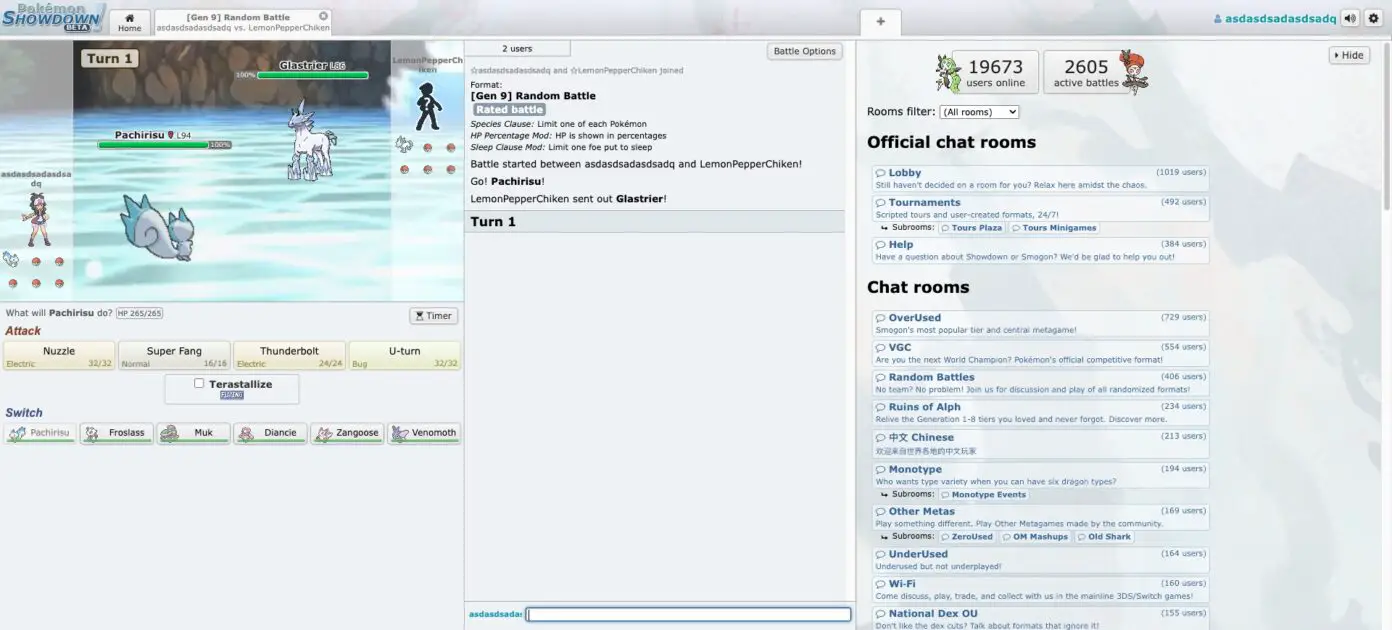This screenshot has width=1392, height=630.
Task: Collapse the rooms list with Hide
Action: (1348, 55)
